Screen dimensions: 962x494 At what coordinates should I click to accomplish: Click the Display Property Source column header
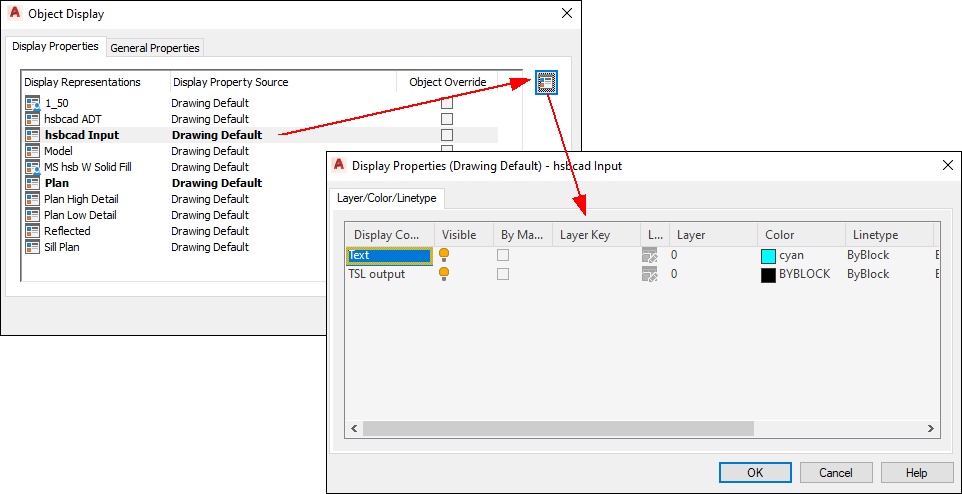point(283,82)
